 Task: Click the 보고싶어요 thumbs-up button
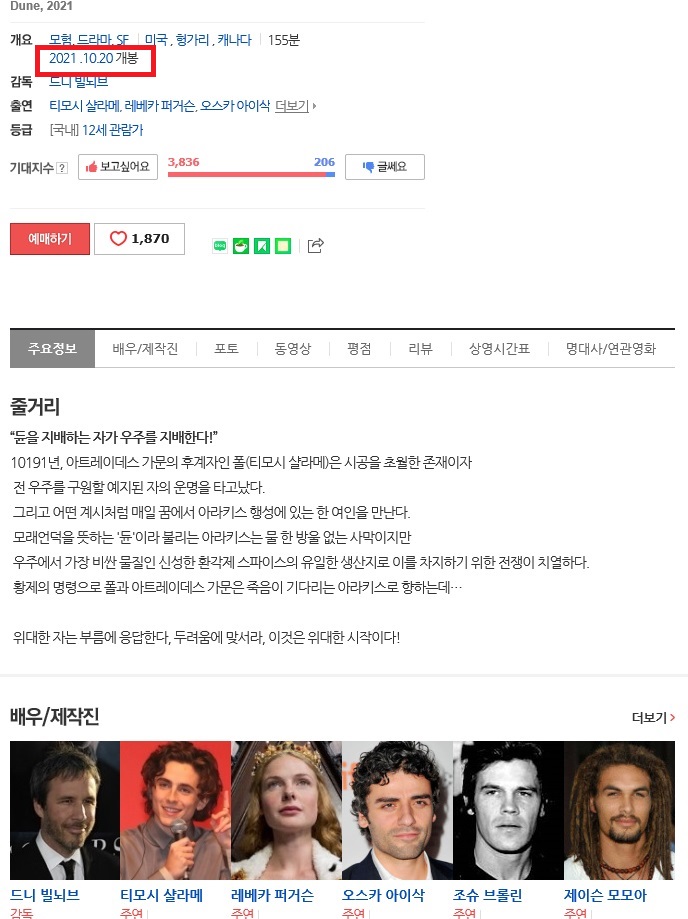tap(118, 167)
